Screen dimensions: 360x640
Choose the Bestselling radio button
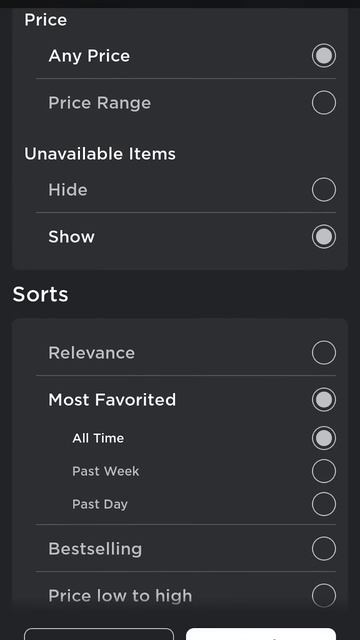pos(324,549)
